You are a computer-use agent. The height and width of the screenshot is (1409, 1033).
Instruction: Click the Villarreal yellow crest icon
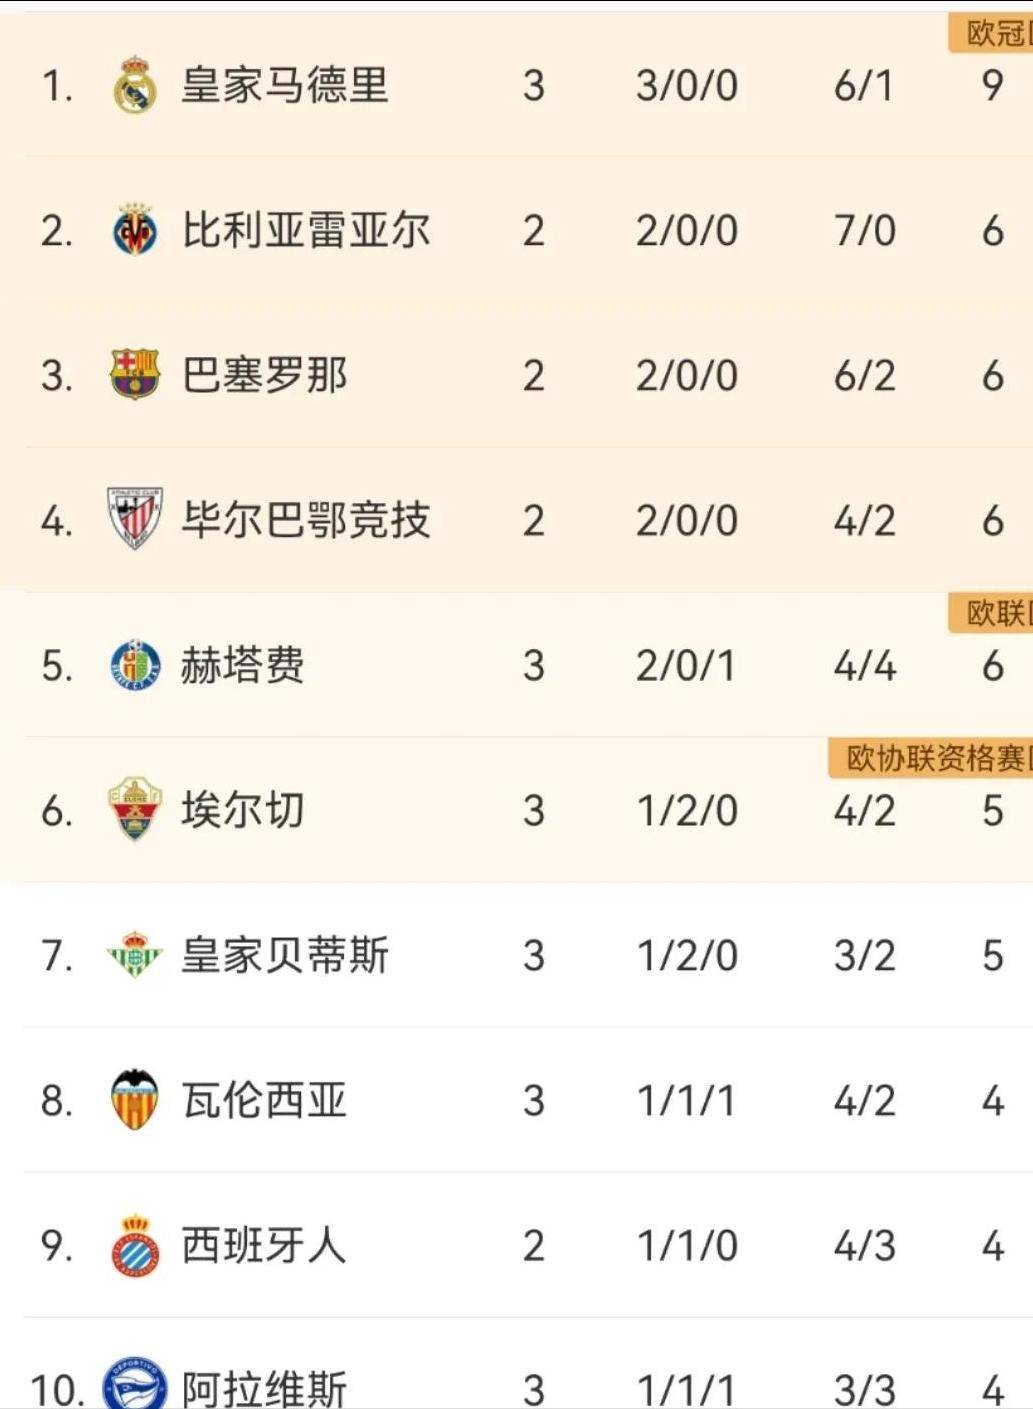[x=134, y=230]
